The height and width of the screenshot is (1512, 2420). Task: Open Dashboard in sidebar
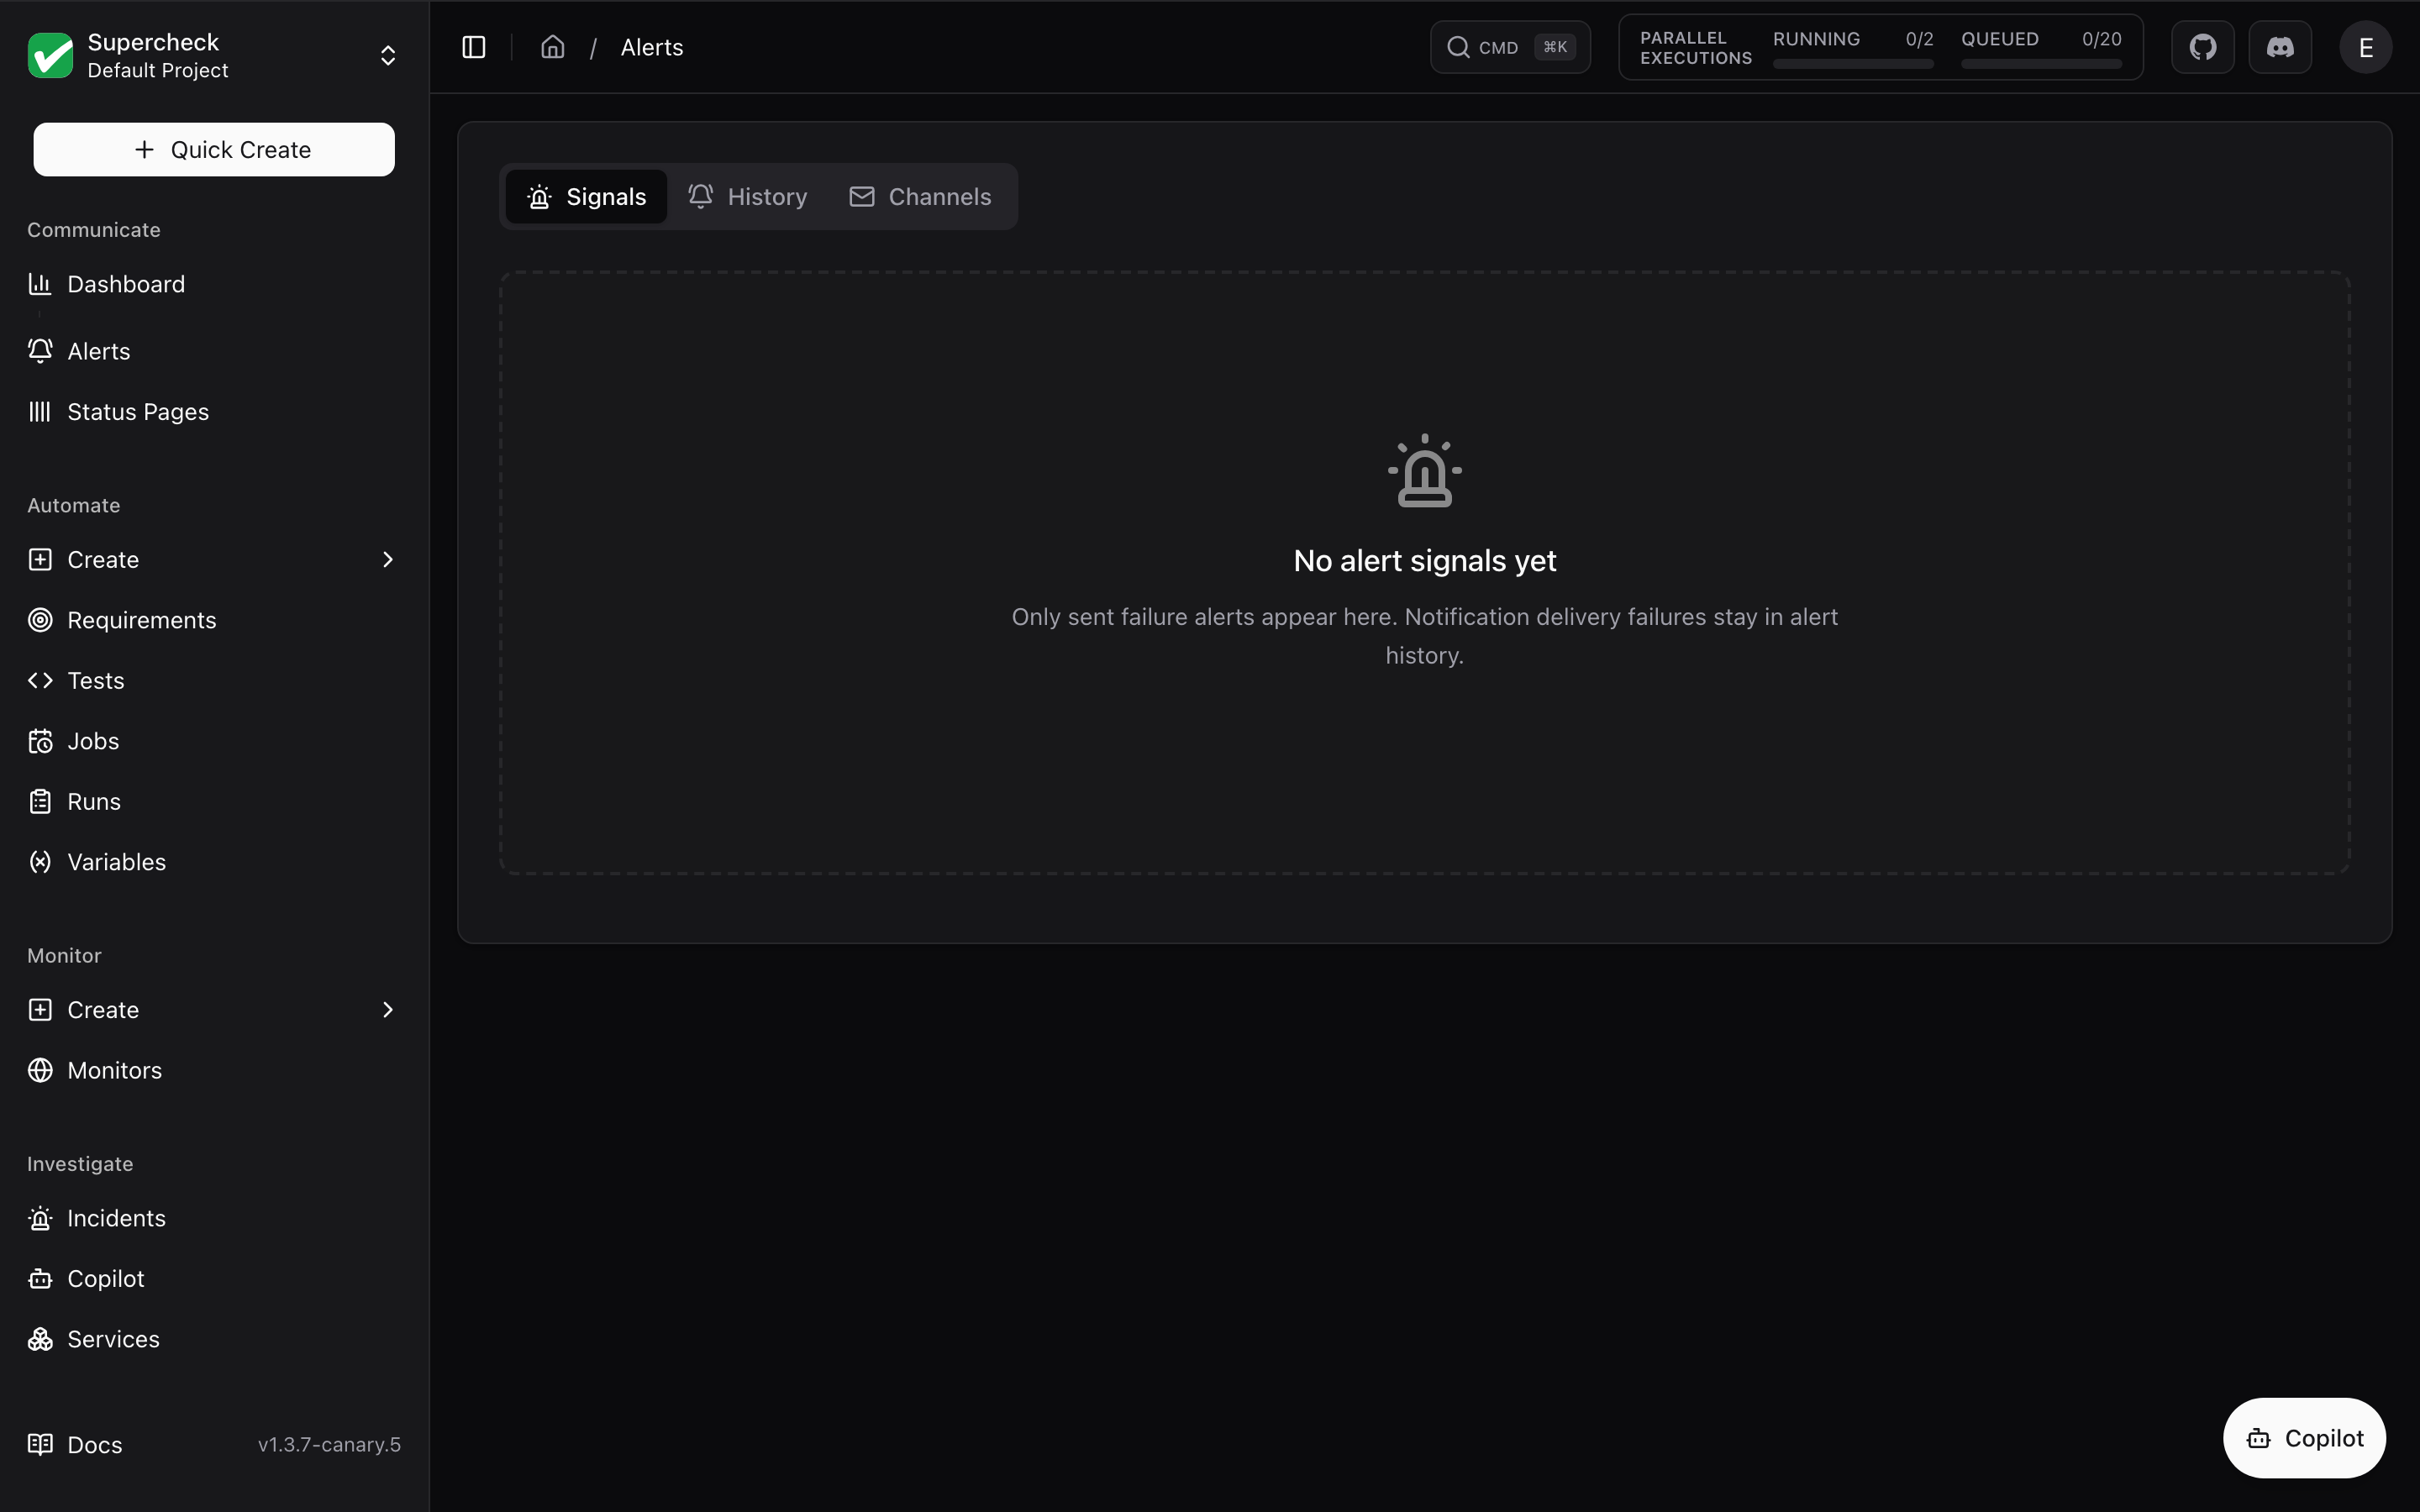click(214, 284)
